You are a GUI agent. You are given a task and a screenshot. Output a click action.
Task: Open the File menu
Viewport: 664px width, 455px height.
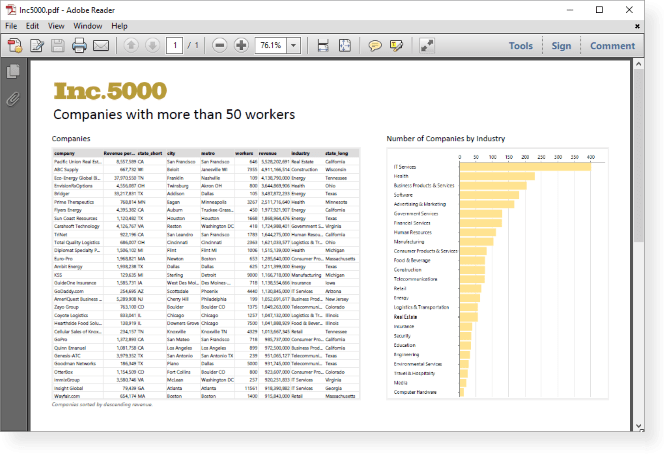click(x=11, y=26)
